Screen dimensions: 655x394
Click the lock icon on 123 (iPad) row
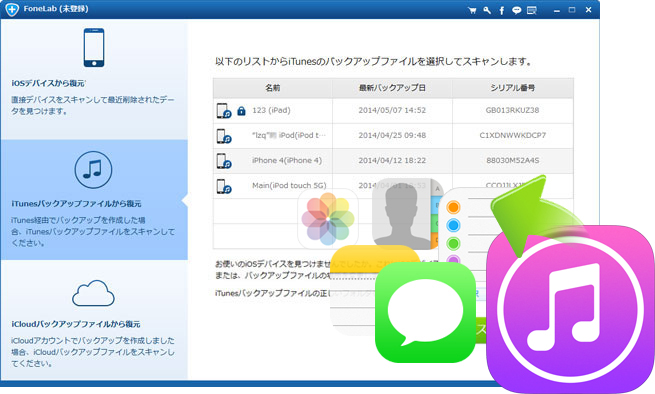pos(241,111)
